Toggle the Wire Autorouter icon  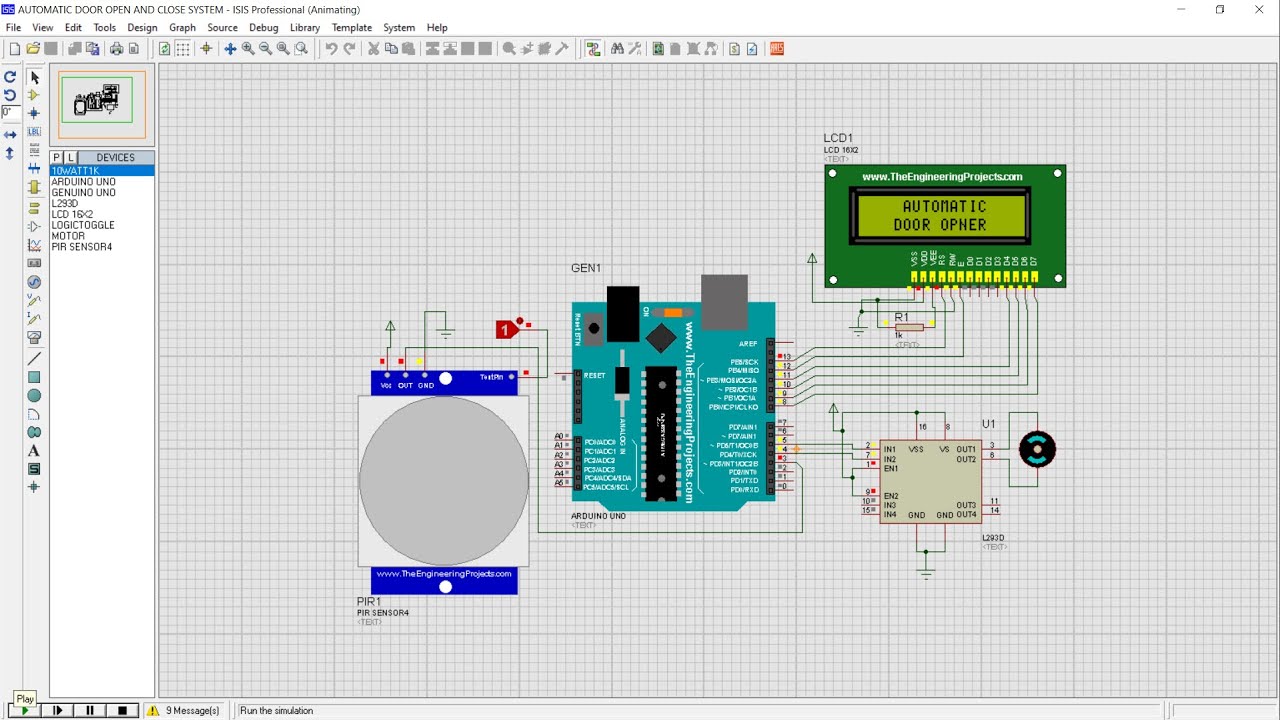click(593, 48)
